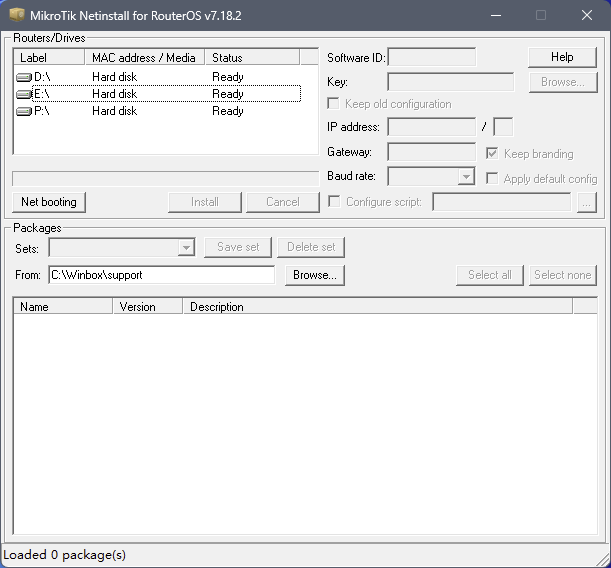This screenshot has width=611, height=568.
Task: Toggle the Keep branding checkbox
Action: (x=492, y=153)
